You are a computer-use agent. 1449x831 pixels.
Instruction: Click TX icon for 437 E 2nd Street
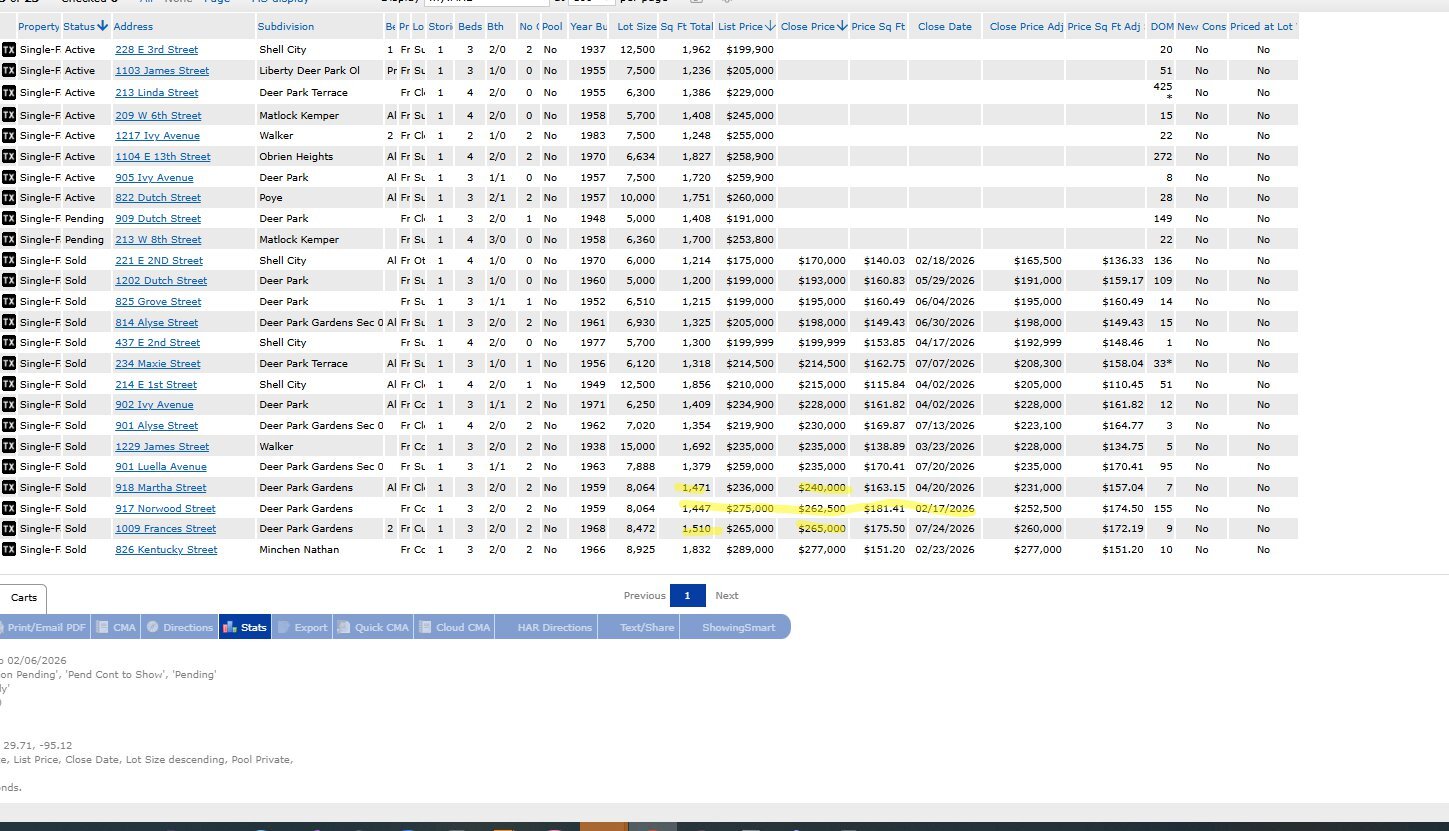tap(9, 342)
